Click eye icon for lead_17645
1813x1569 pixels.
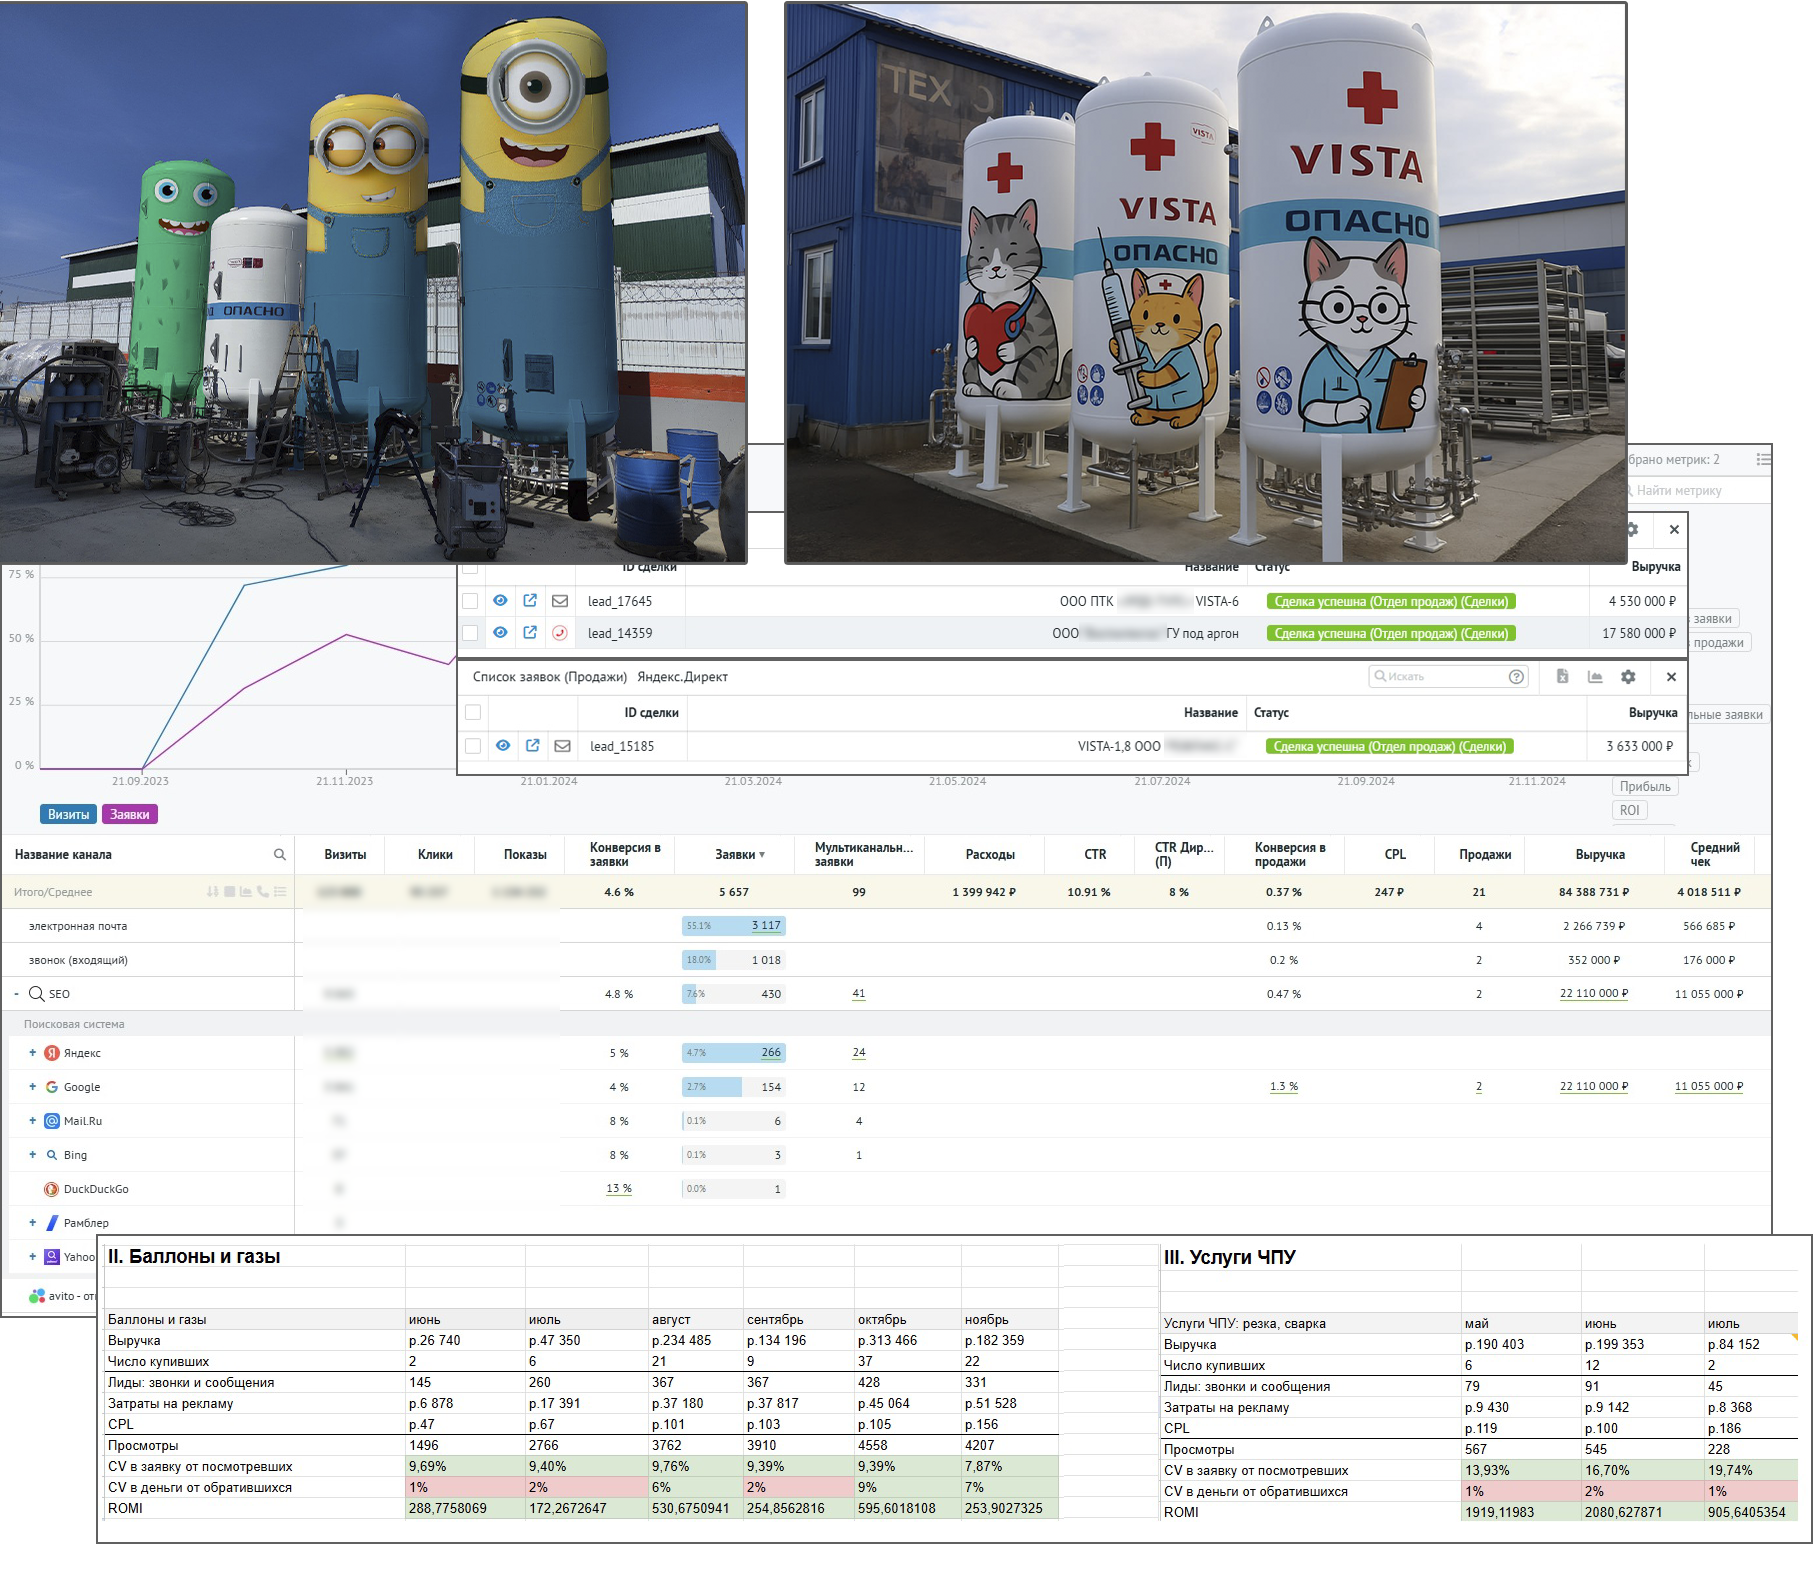(x=500, y=601)
